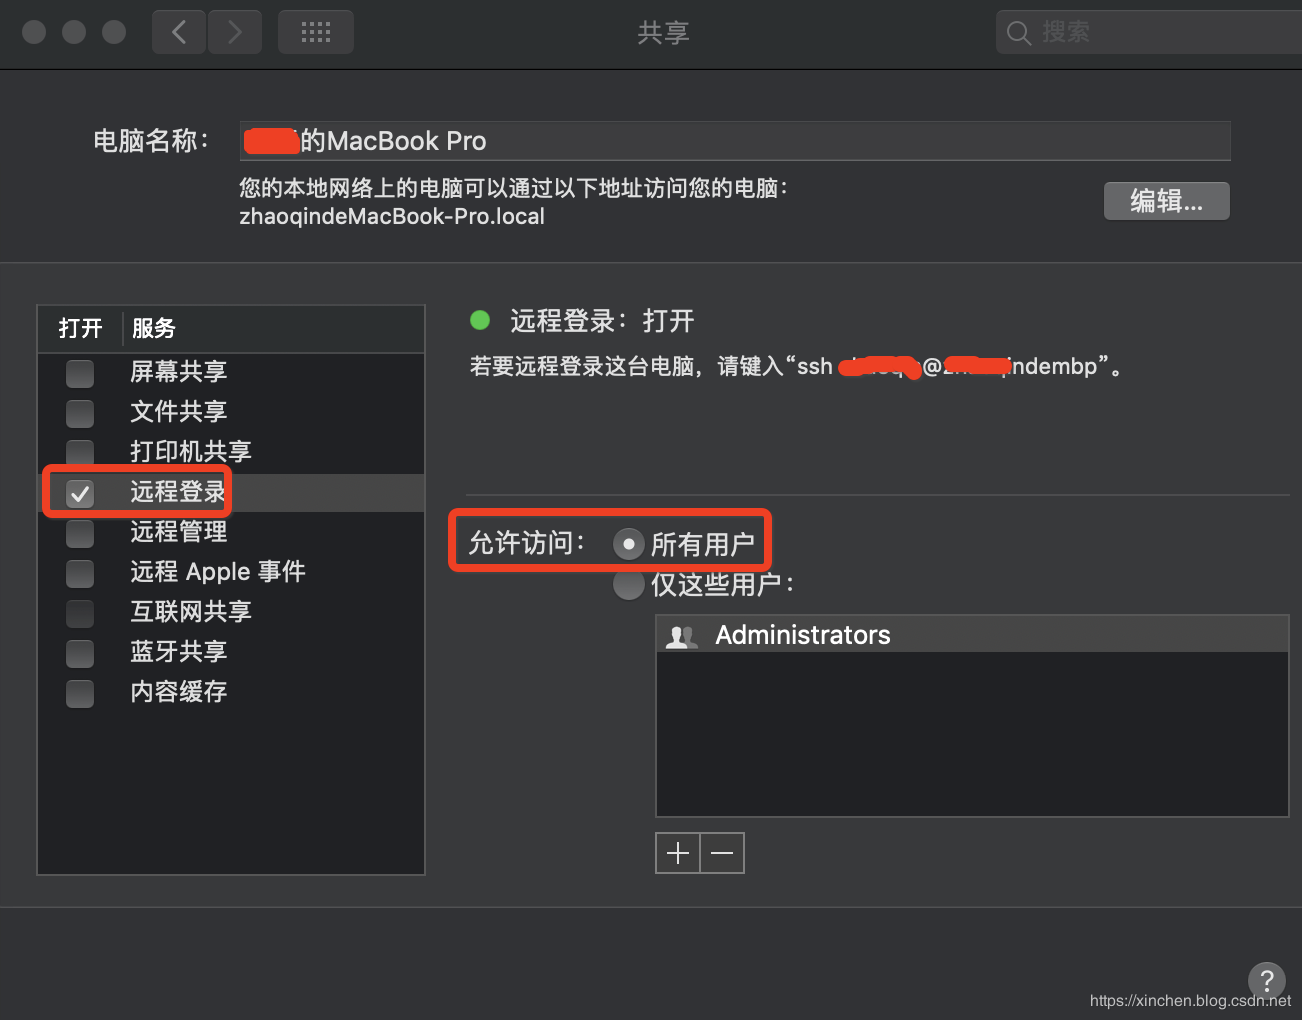Enable 远程管理 (Remote Management)
The image size is (1302, 1020).
79,533
